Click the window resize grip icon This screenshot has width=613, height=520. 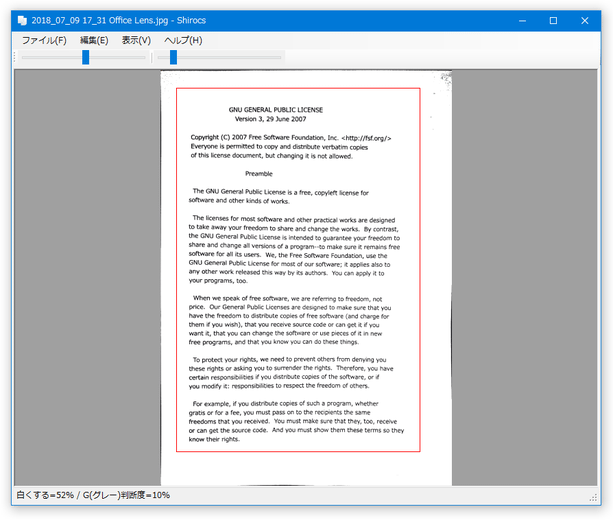593,497
